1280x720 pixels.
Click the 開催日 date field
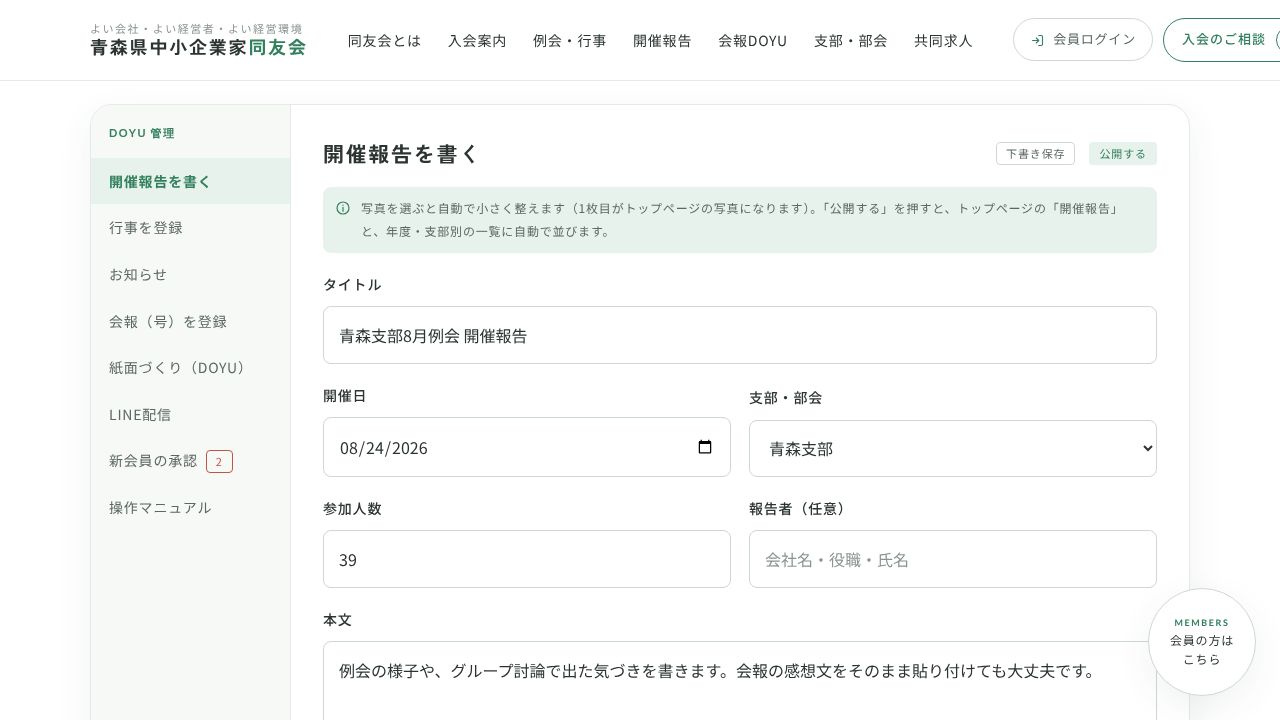(x=527, y=447)
